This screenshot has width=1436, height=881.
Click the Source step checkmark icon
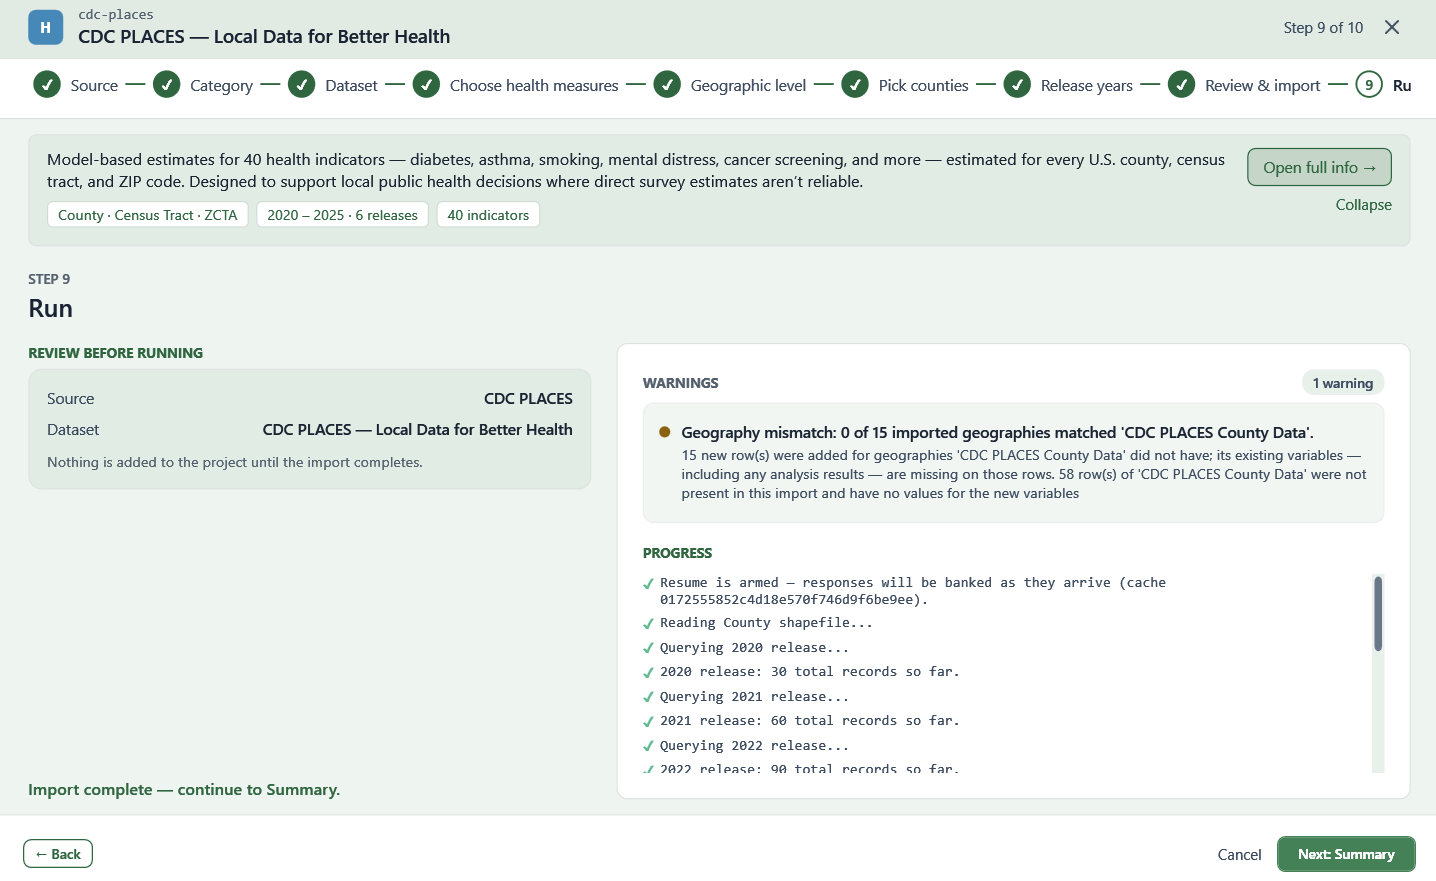tap(47, 85)
